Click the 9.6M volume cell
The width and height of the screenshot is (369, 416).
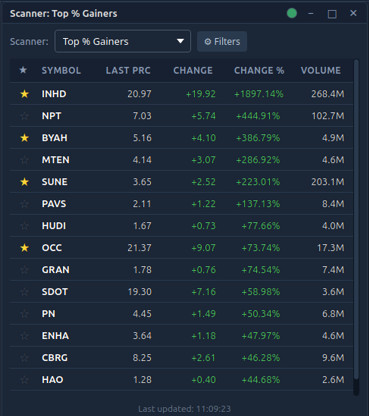(x=333, y=358)
